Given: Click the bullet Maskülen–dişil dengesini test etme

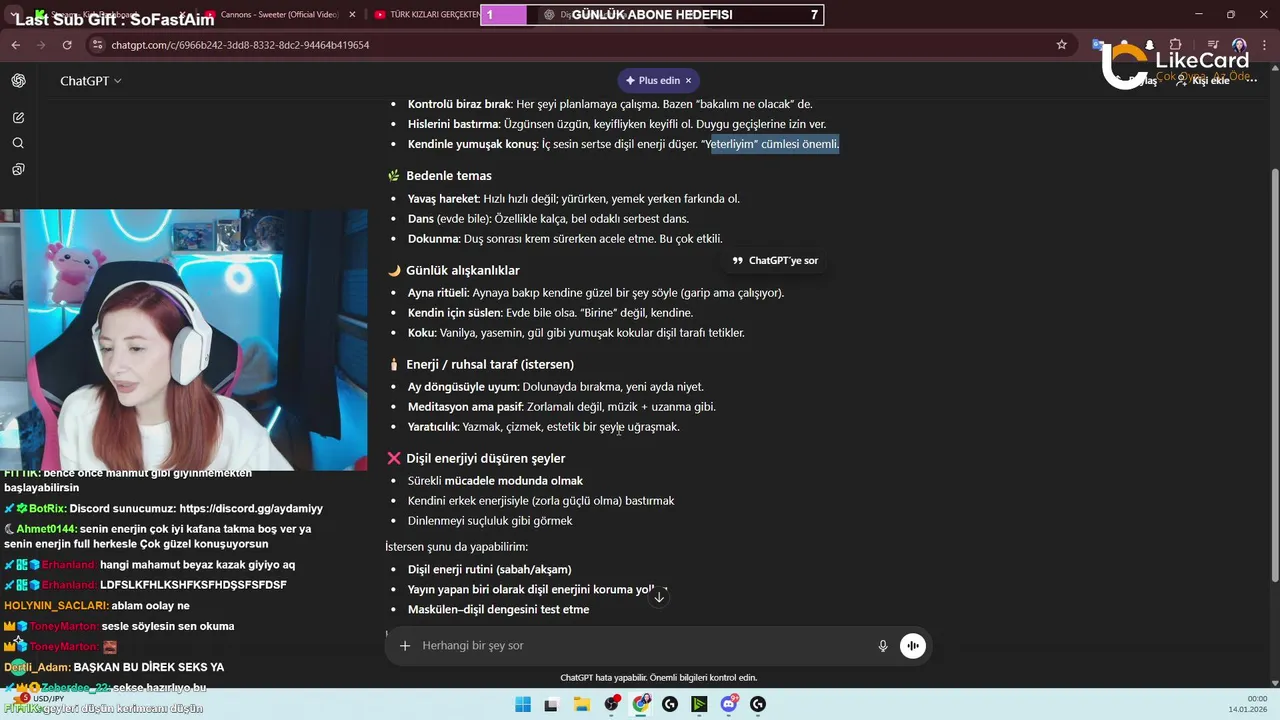Looking at the screenshot, I should coord(498,610).
